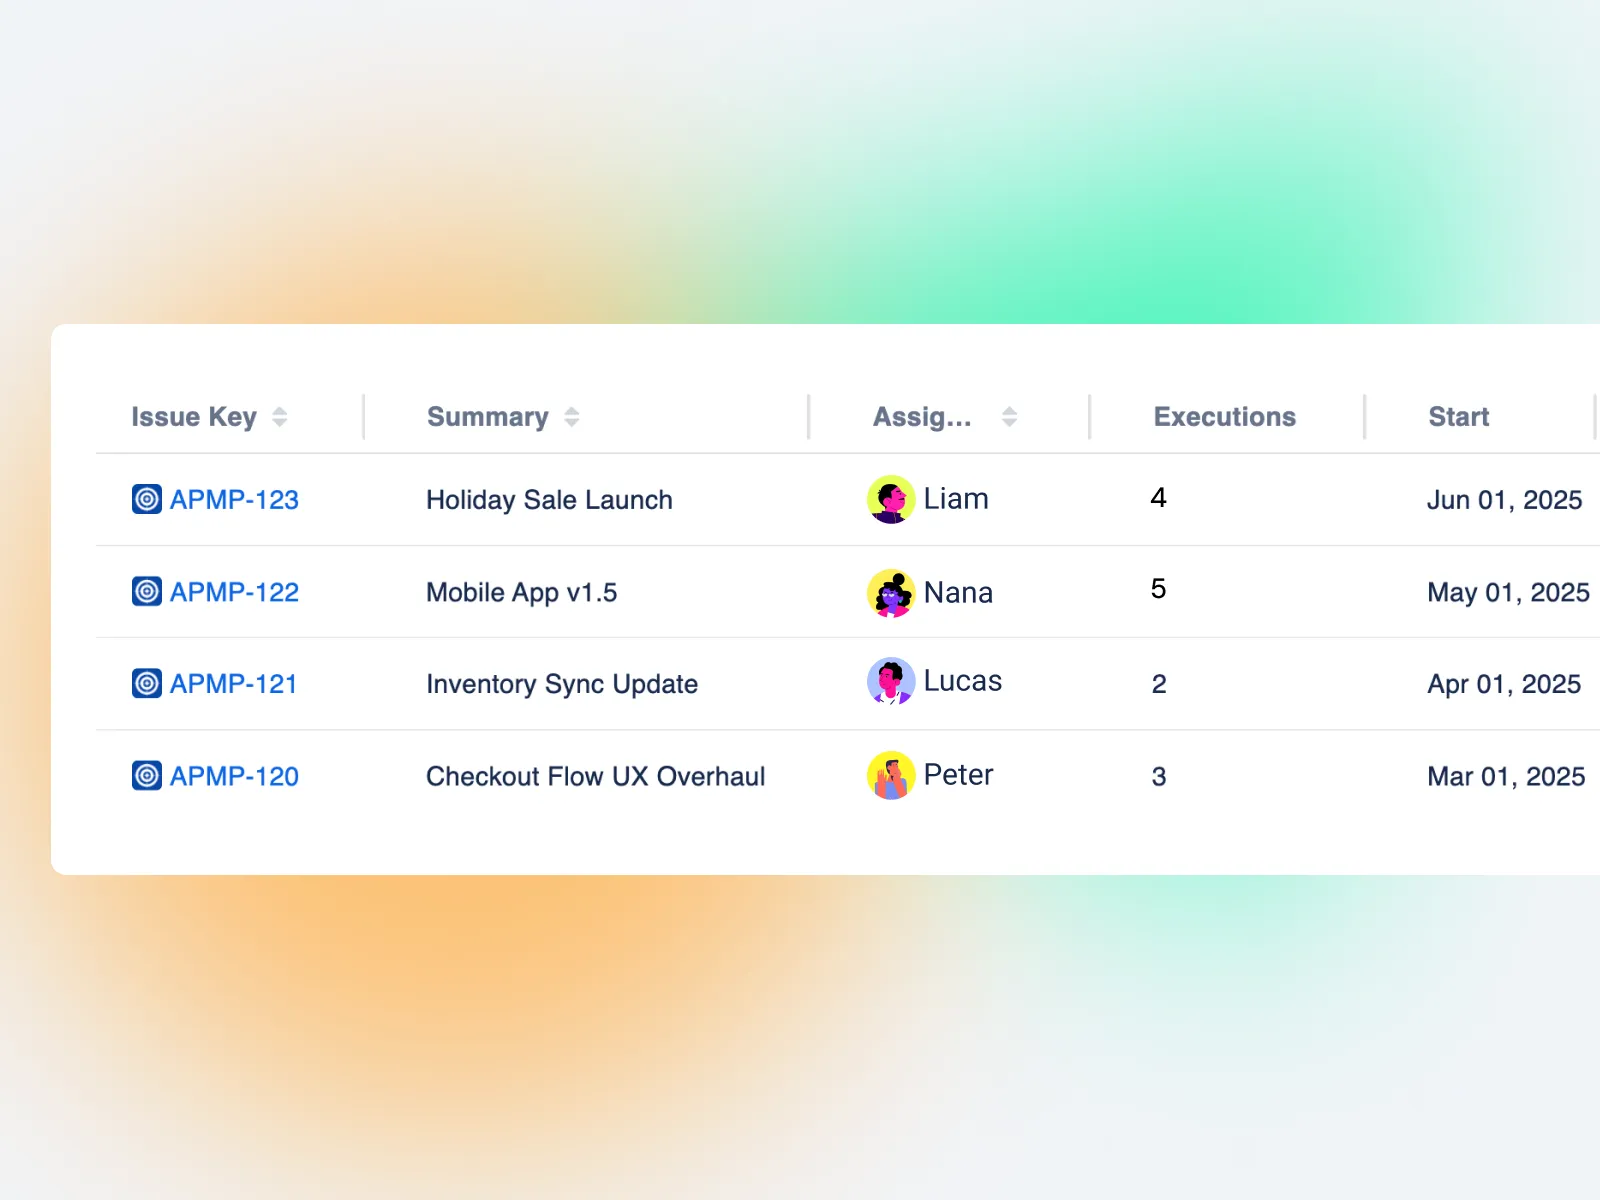The image size is (1600, 1200).
Task: Click the issue type icon beside APMP-122
Action: [147, 592]
